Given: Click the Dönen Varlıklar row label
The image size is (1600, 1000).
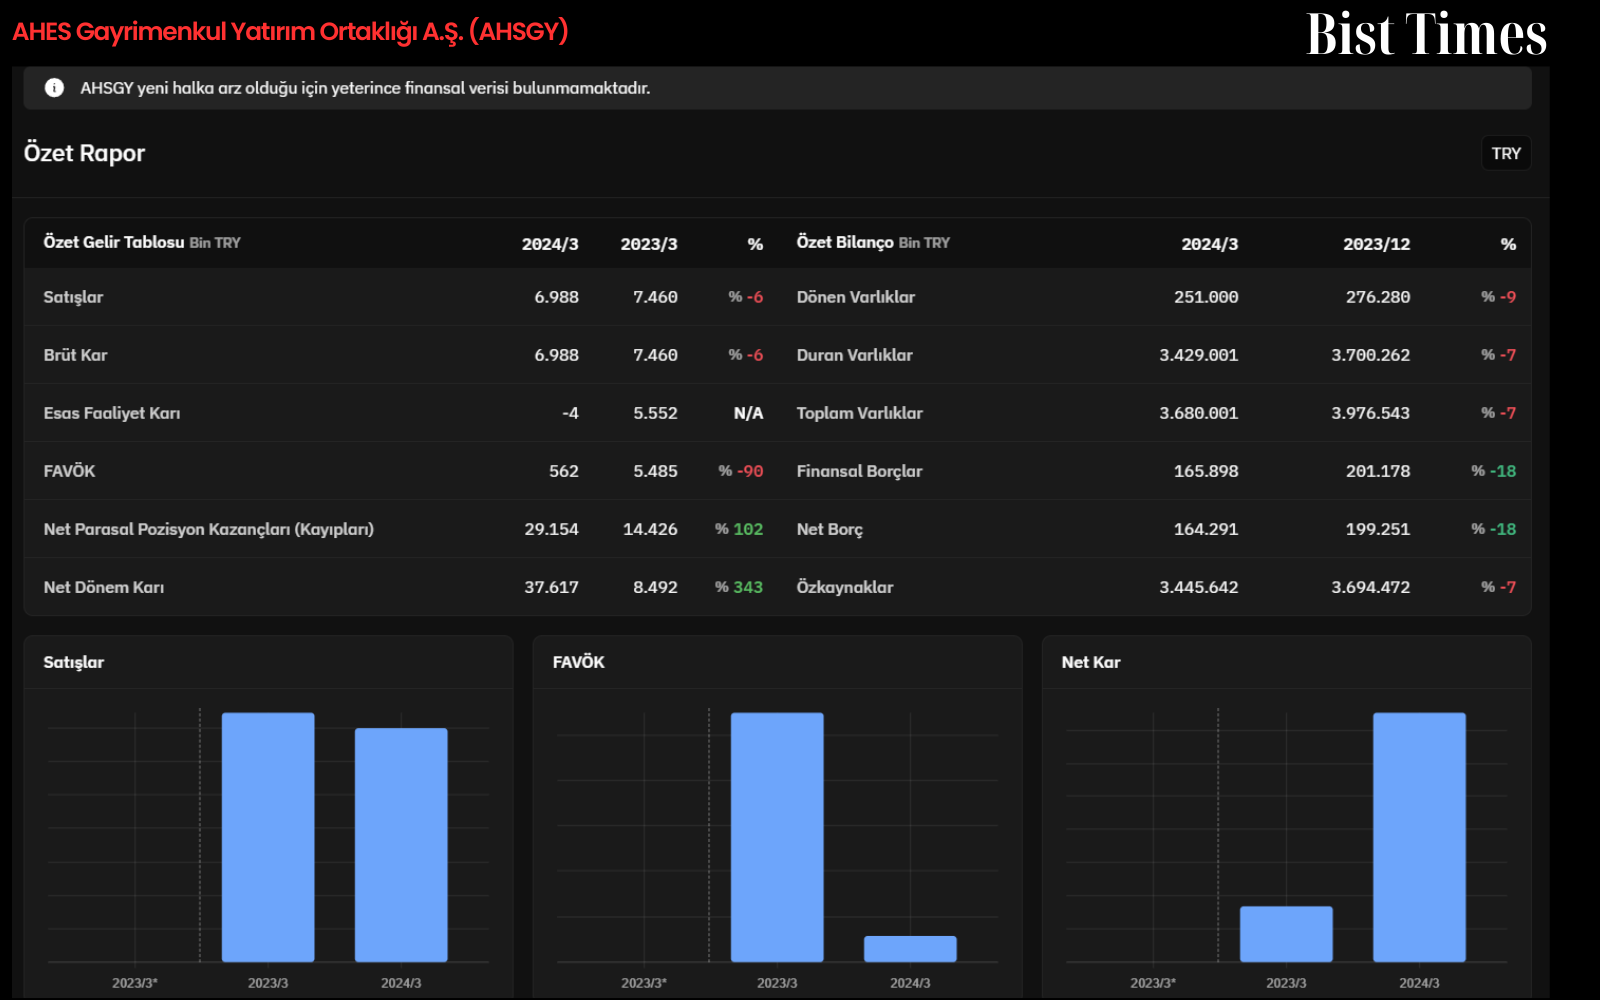Looking at the screenshot, I should point(856,297).
